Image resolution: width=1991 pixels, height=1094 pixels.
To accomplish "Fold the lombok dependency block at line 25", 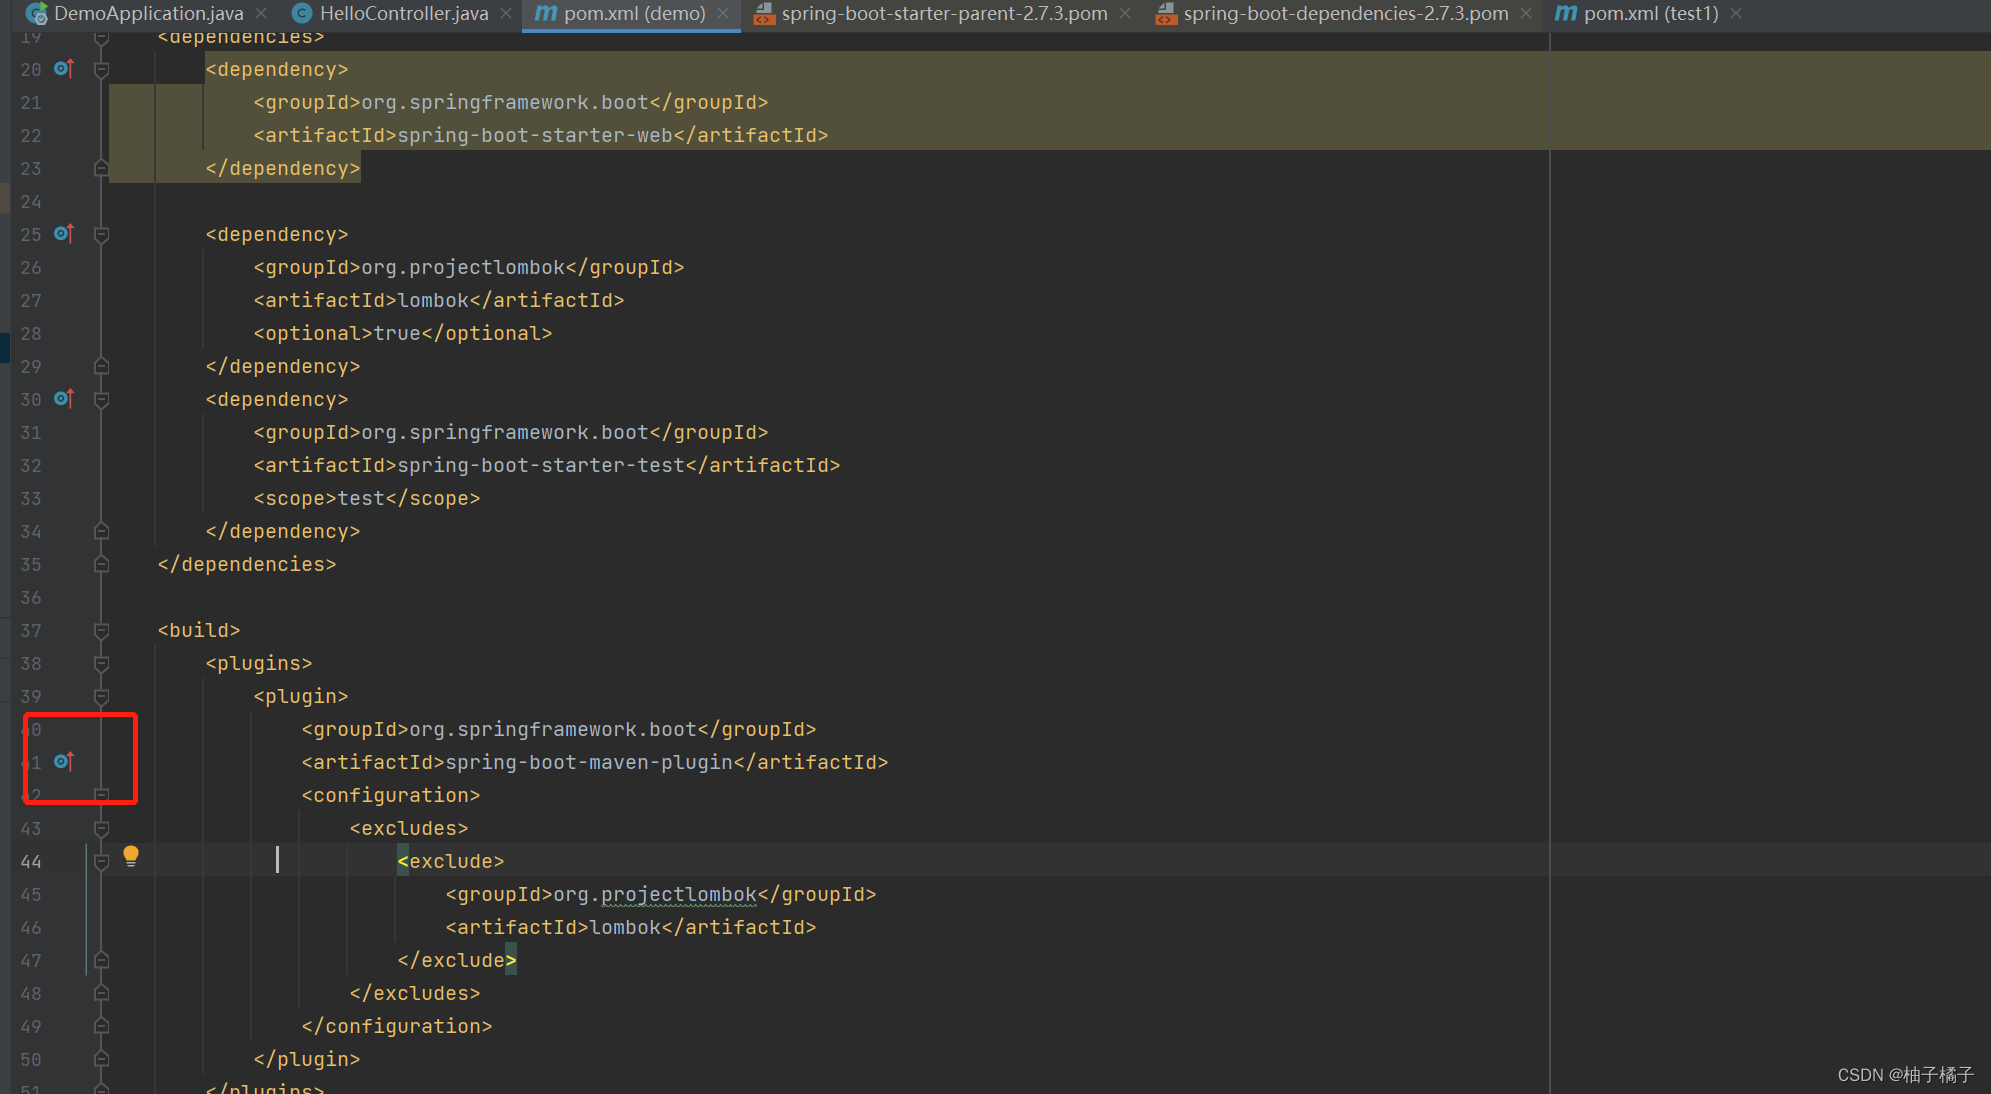I will 101,234.
